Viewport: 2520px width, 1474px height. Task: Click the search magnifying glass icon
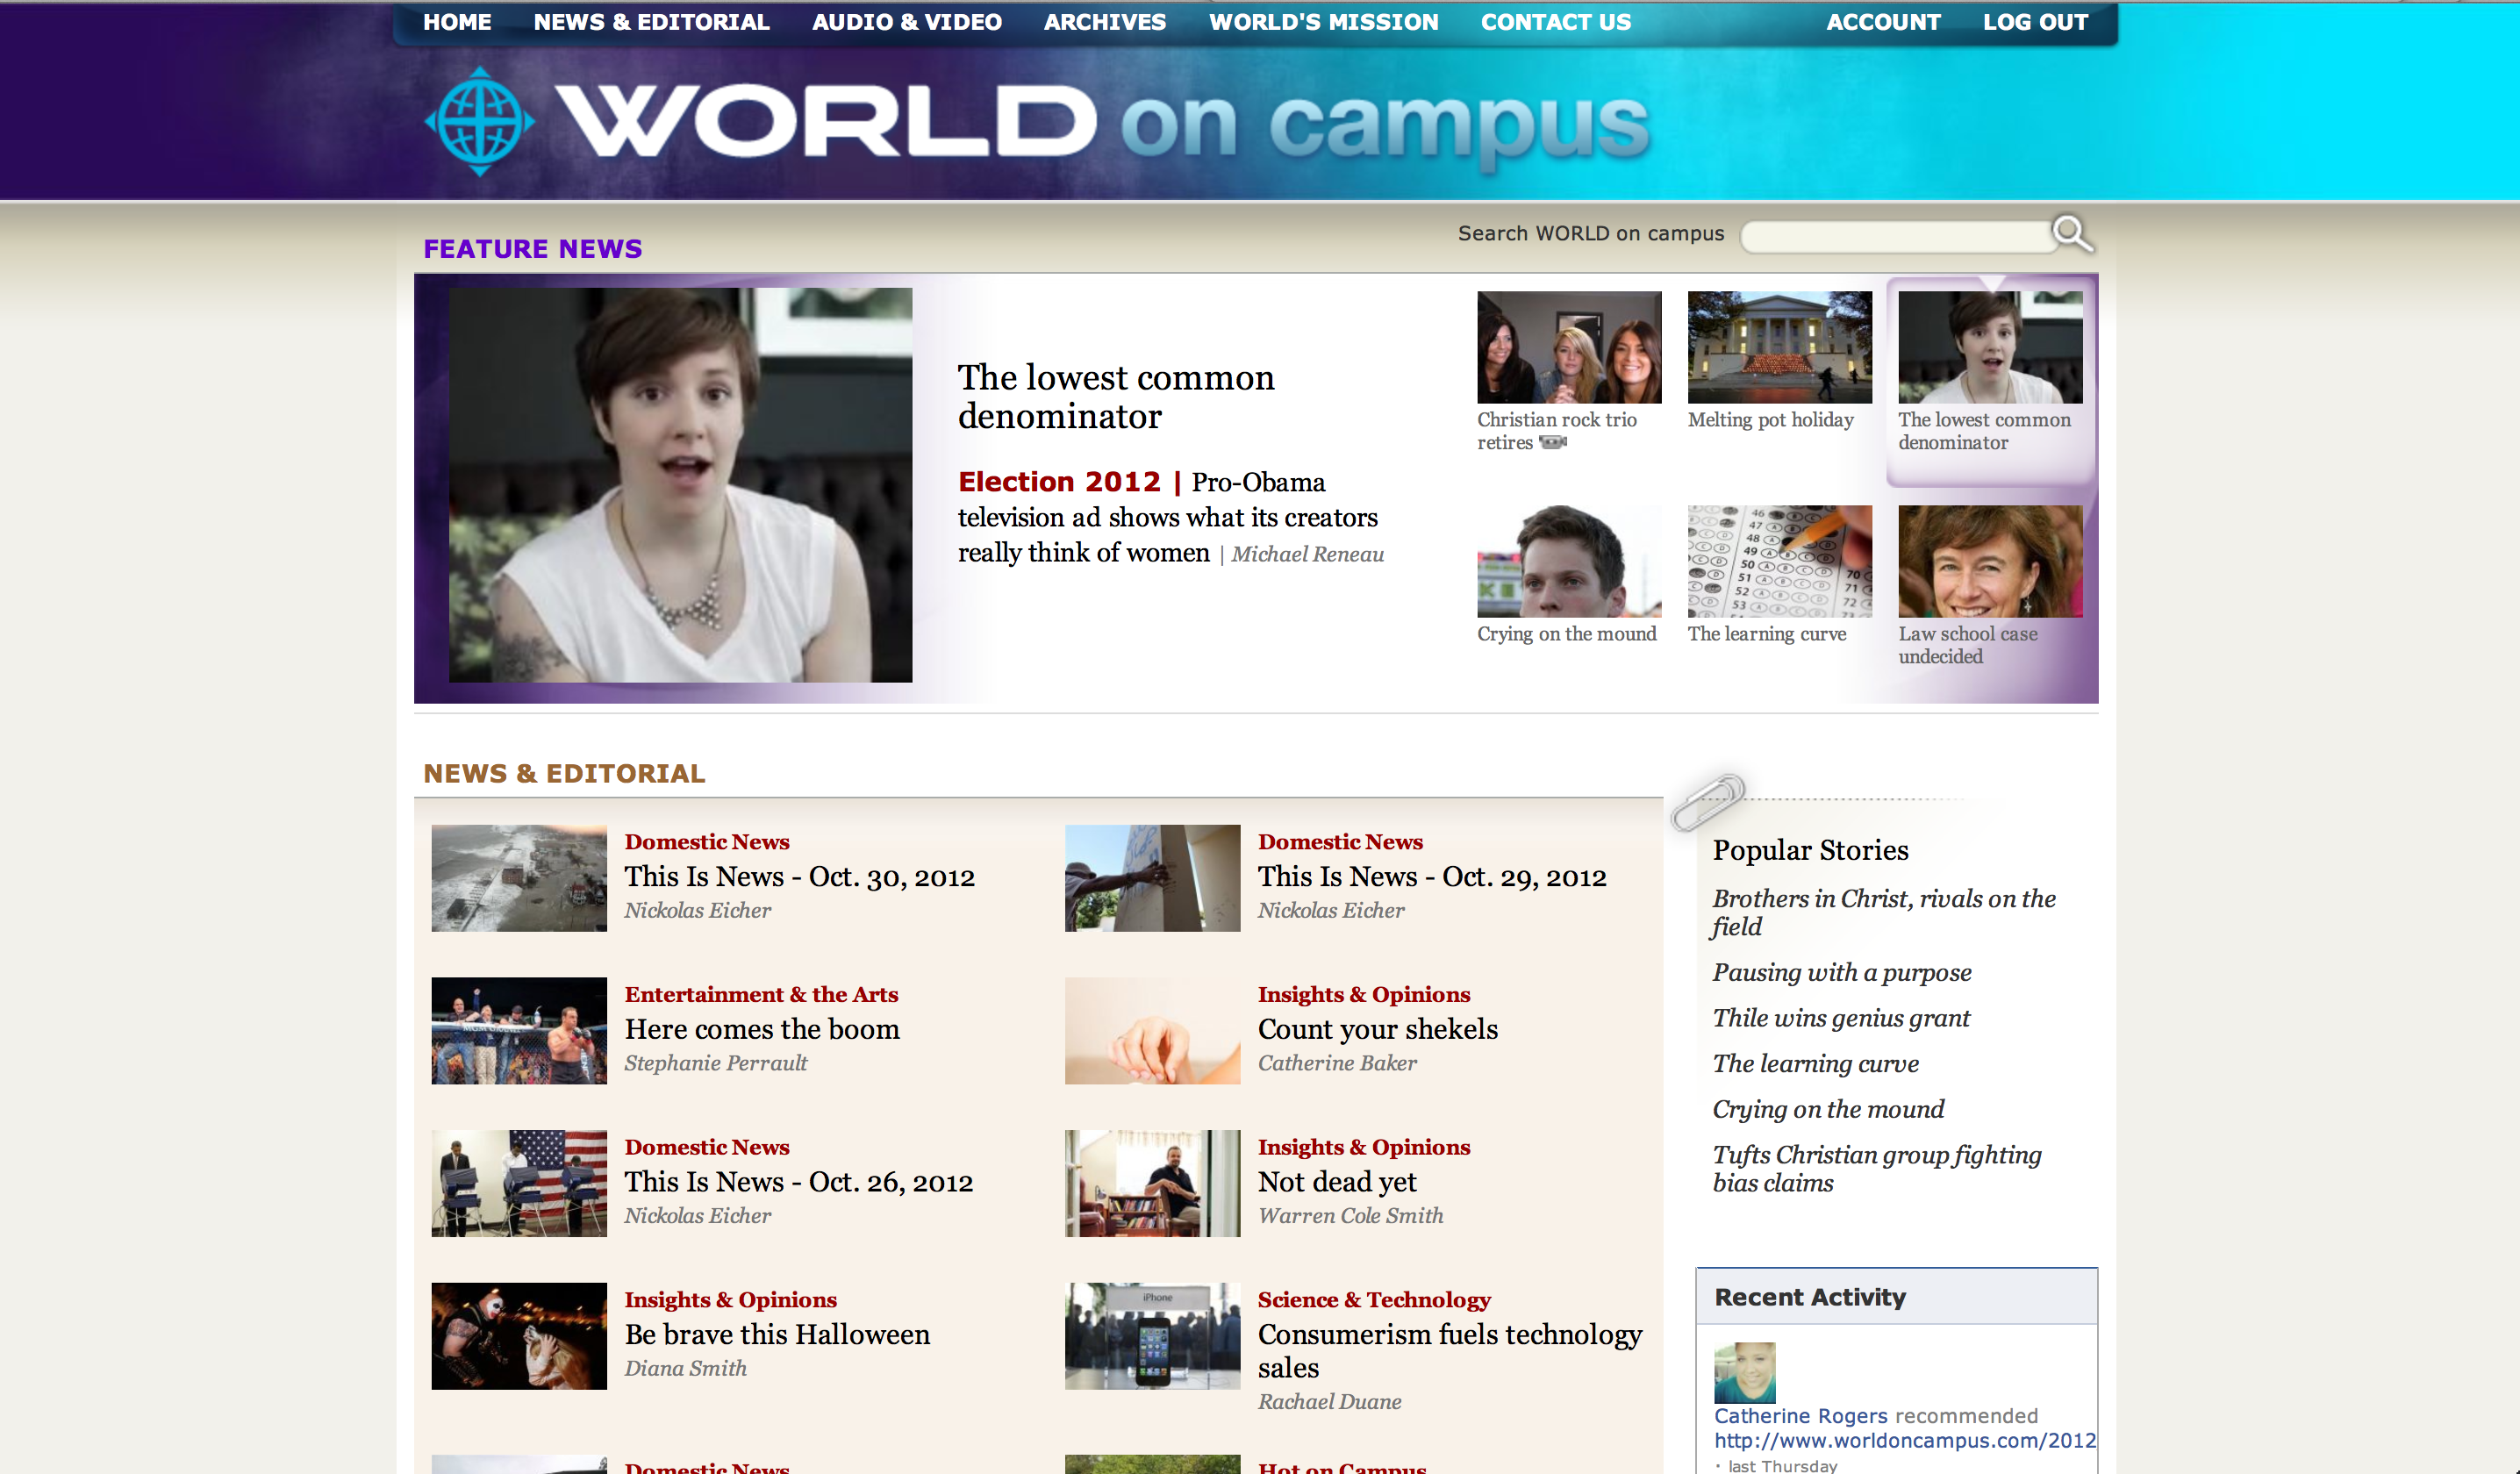[x=2071, y=233]
